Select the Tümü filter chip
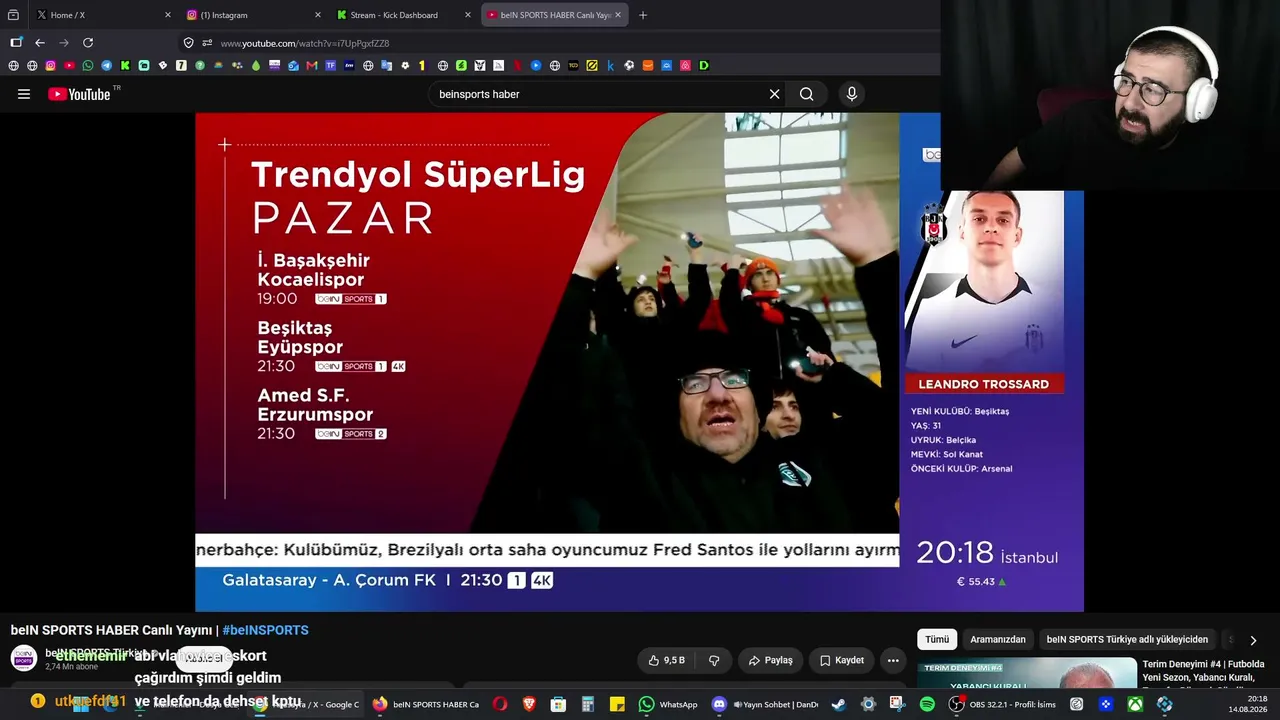Viewport: 1280px width, 720px height. [937, 639]
